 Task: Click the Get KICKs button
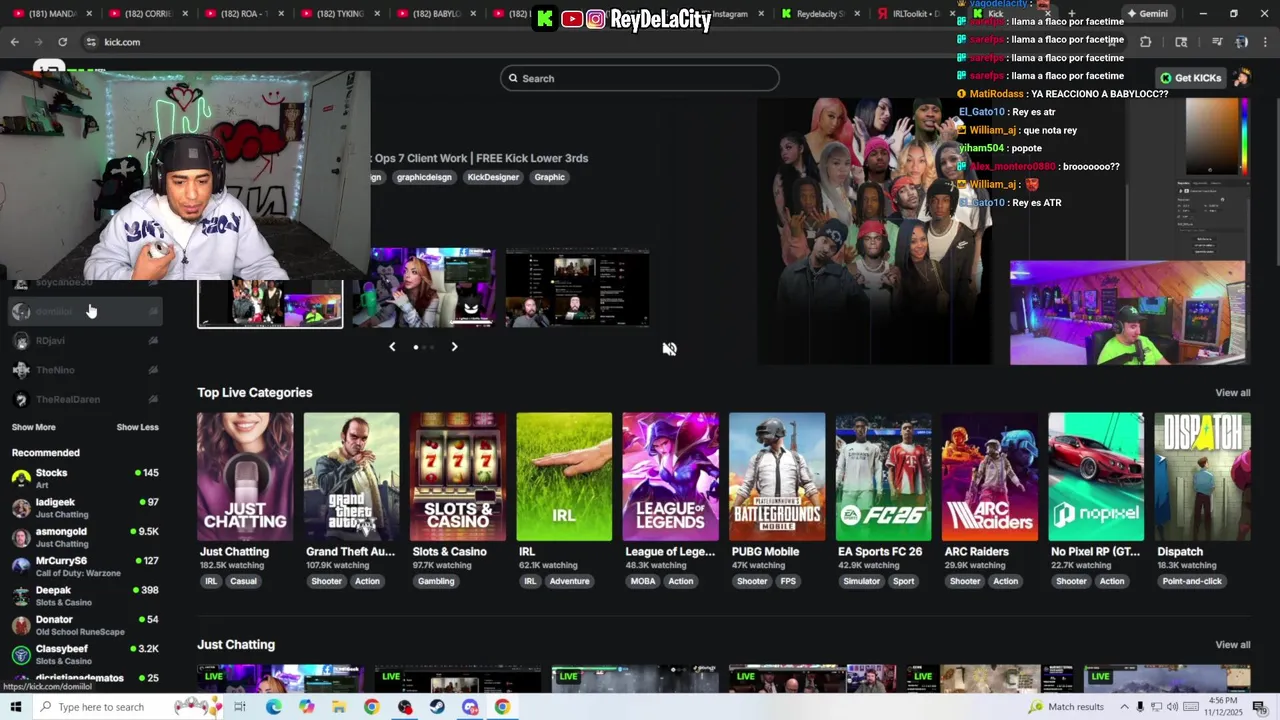coord(1190,78)
